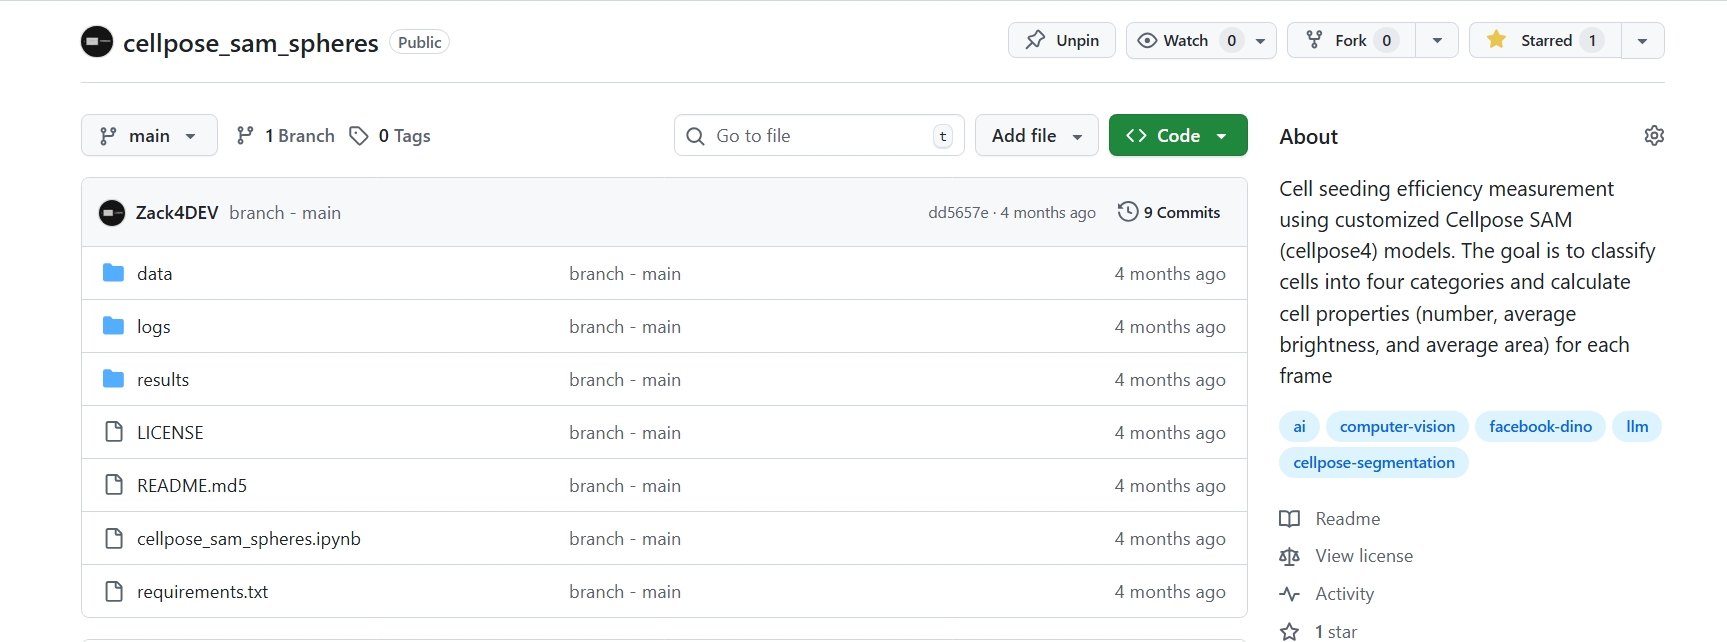Open the README.md5 file
The height and width of the screenshot is (642, 1727).
click(x=192, y=485)
